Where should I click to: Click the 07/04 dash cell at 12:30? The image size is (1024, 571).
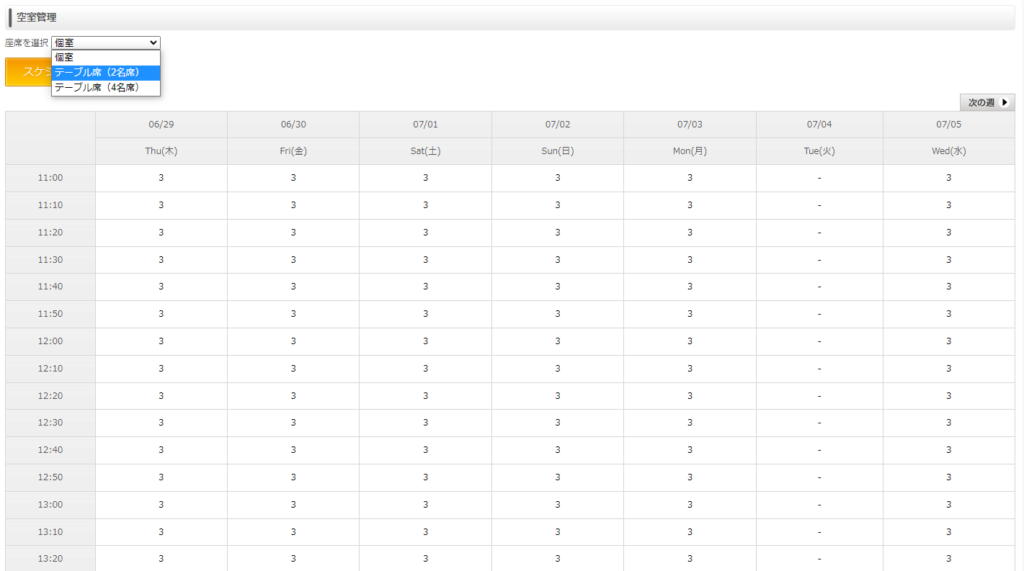820,423
